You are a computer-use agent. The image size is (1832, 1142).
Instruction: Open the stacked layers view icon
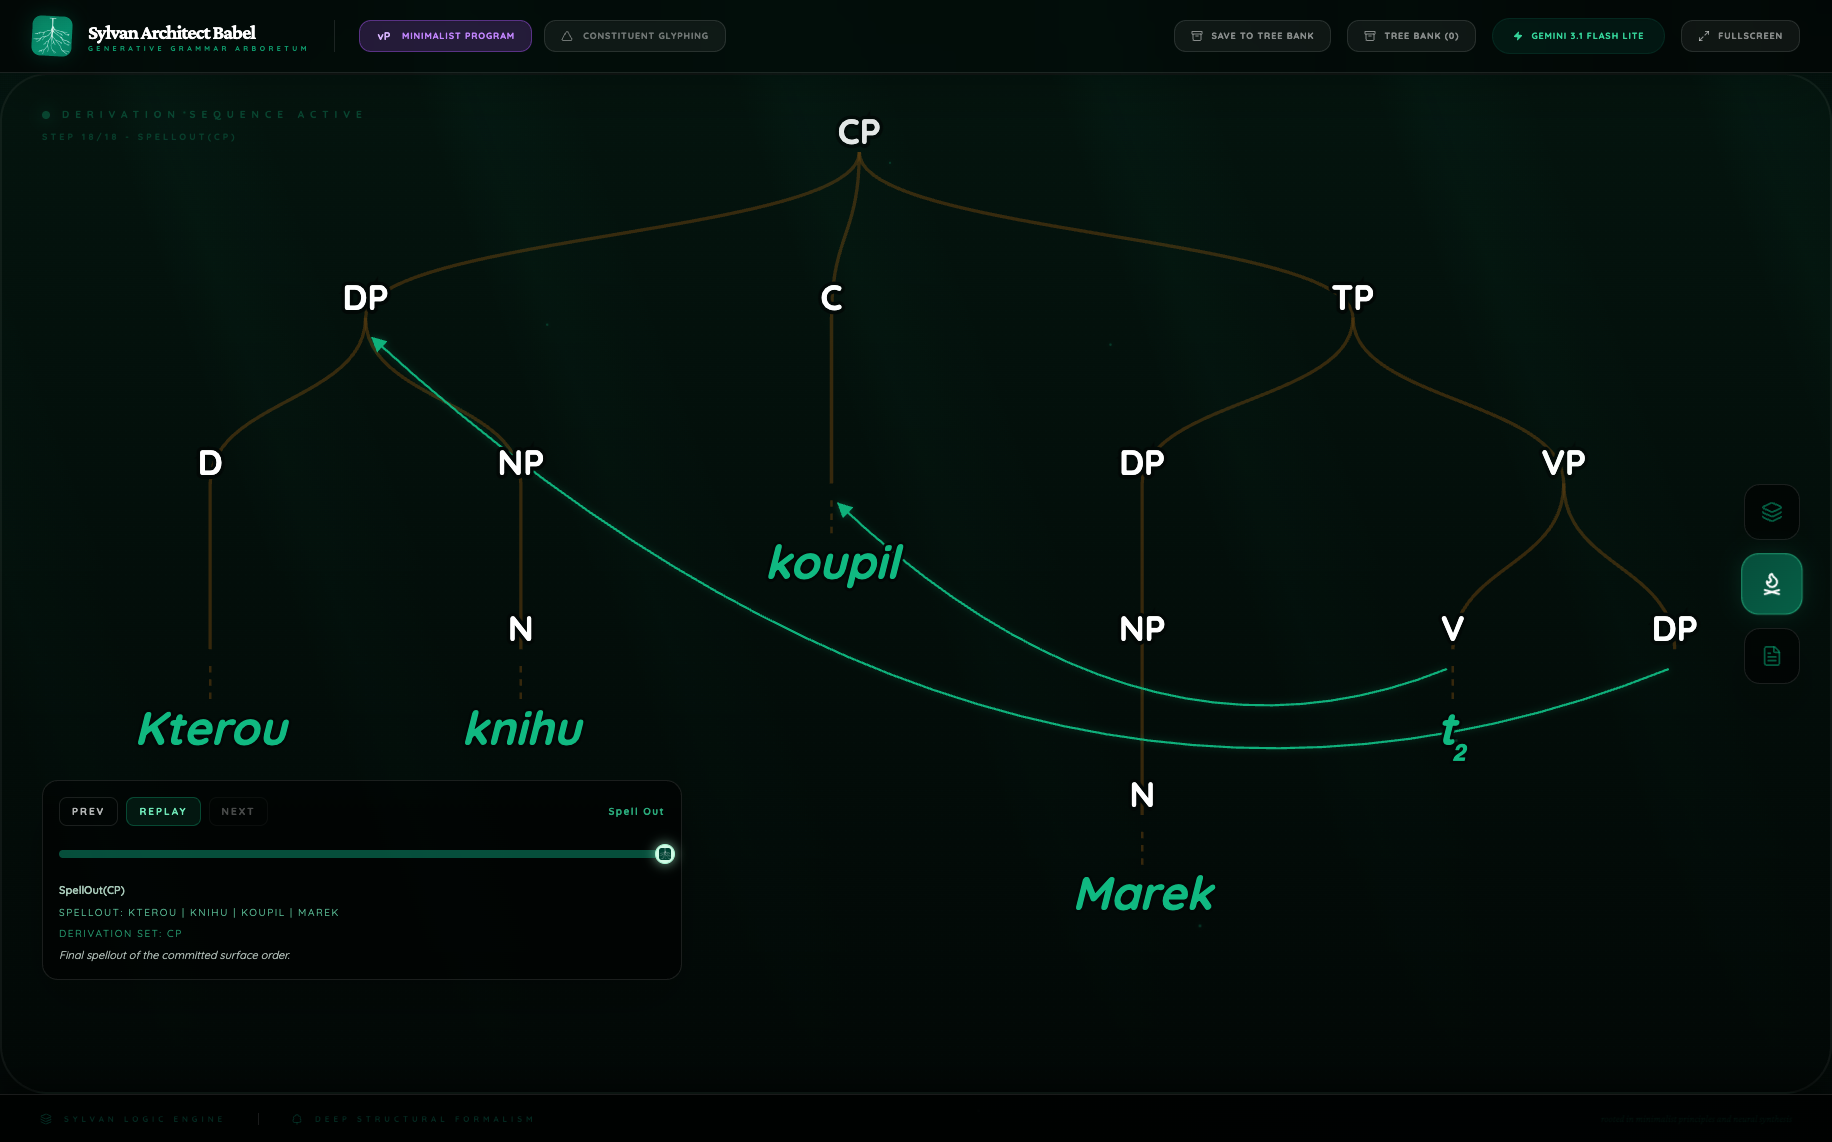[x=1771, y=512]
